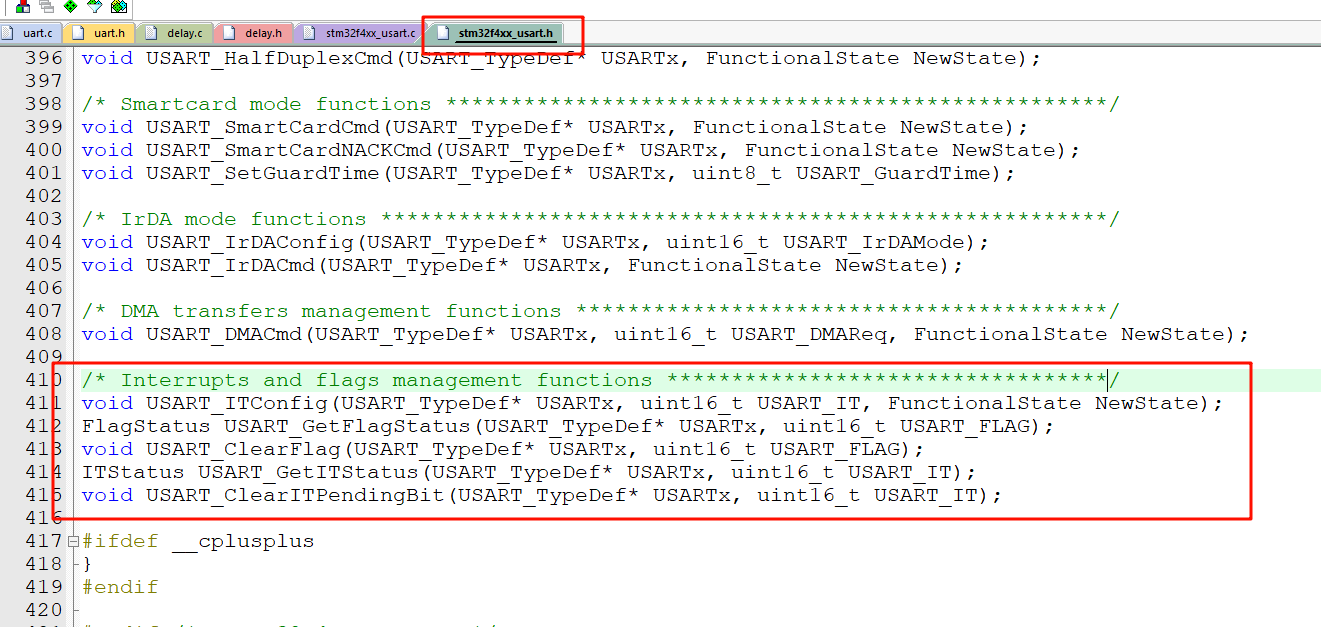This screenshot has width=1321, height=627.
Task: Click the USART_DMACmd declaration line
Action: coord(665,334)
